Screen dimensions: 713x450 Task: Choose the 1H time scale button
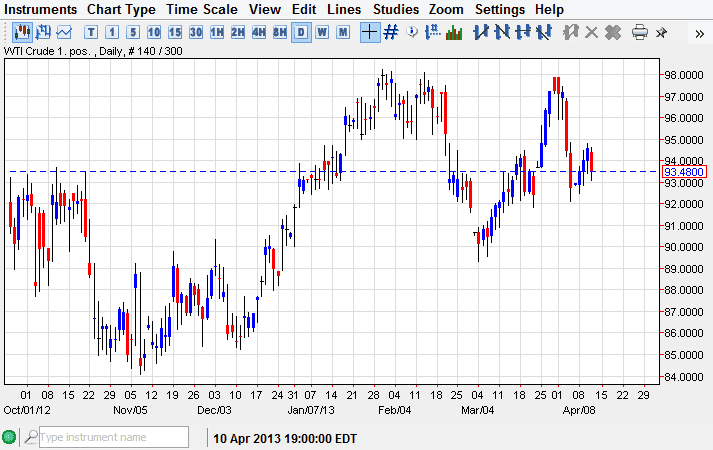216,32
